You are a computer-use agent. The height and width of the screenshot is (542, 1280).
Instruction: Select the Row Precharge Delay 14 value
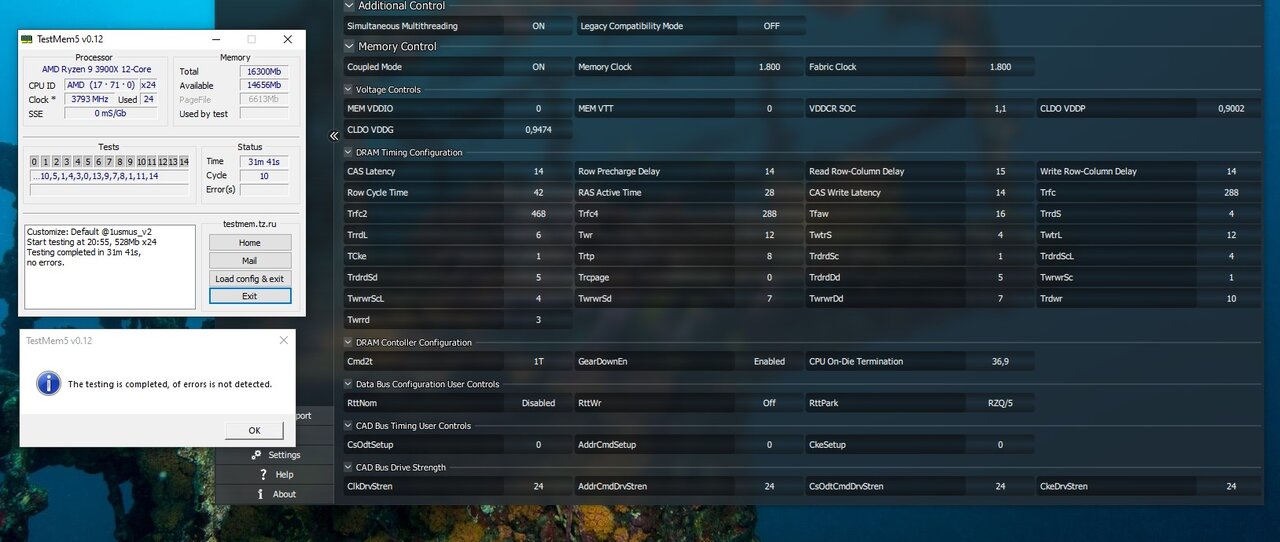click(769, 171)
